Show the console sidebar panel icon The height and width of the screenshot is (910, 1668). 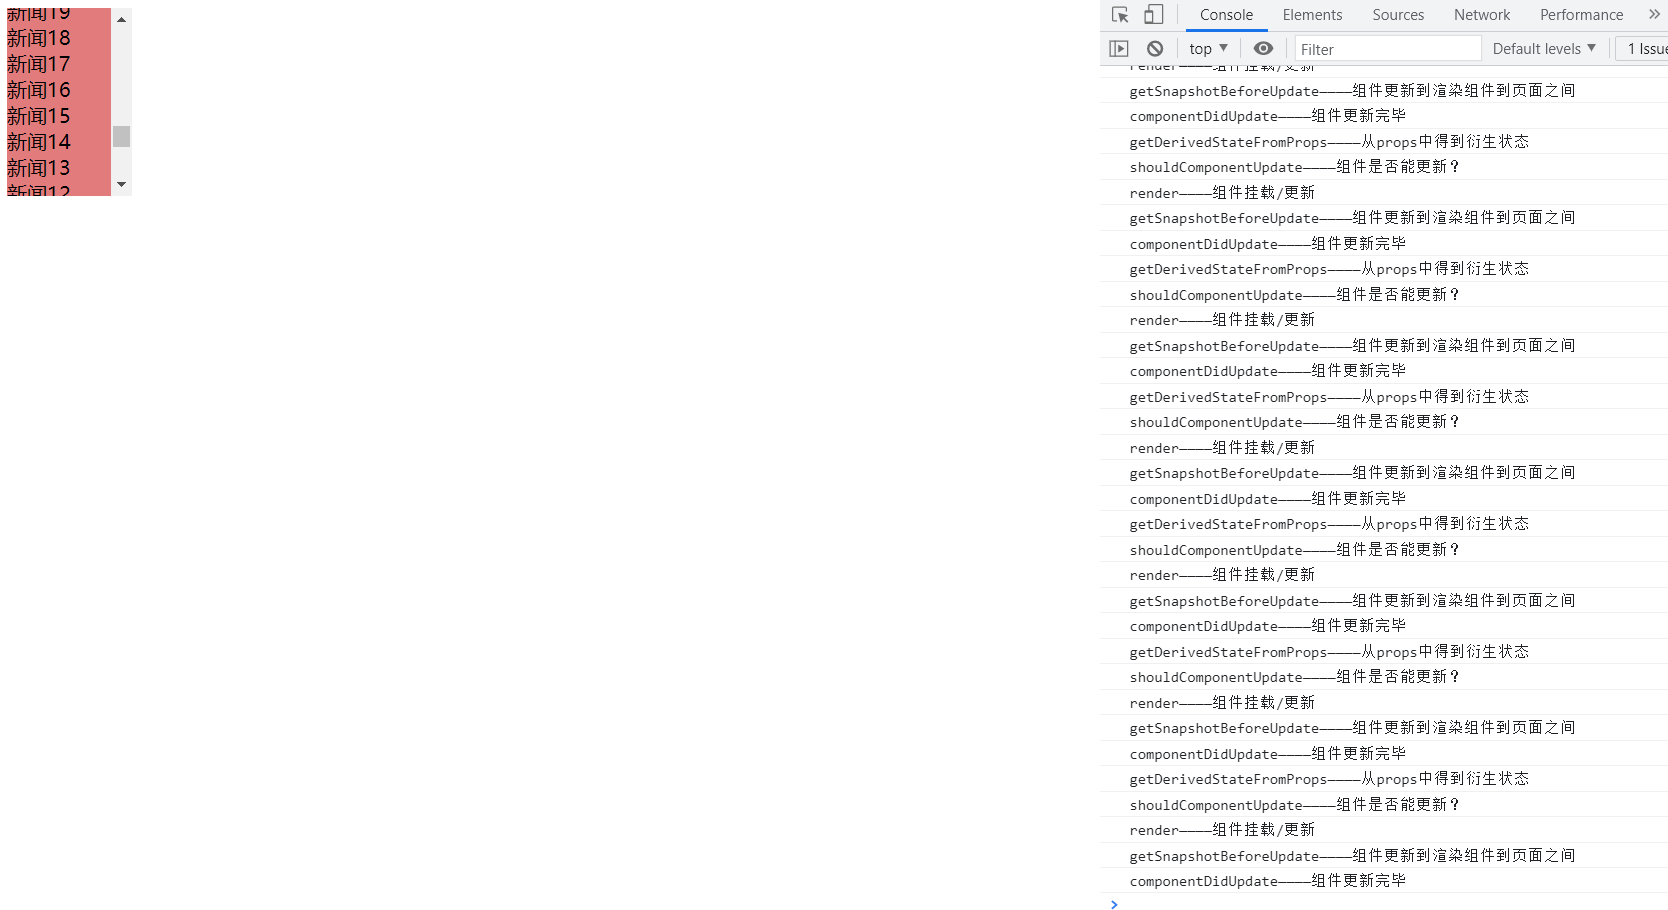1119,49
